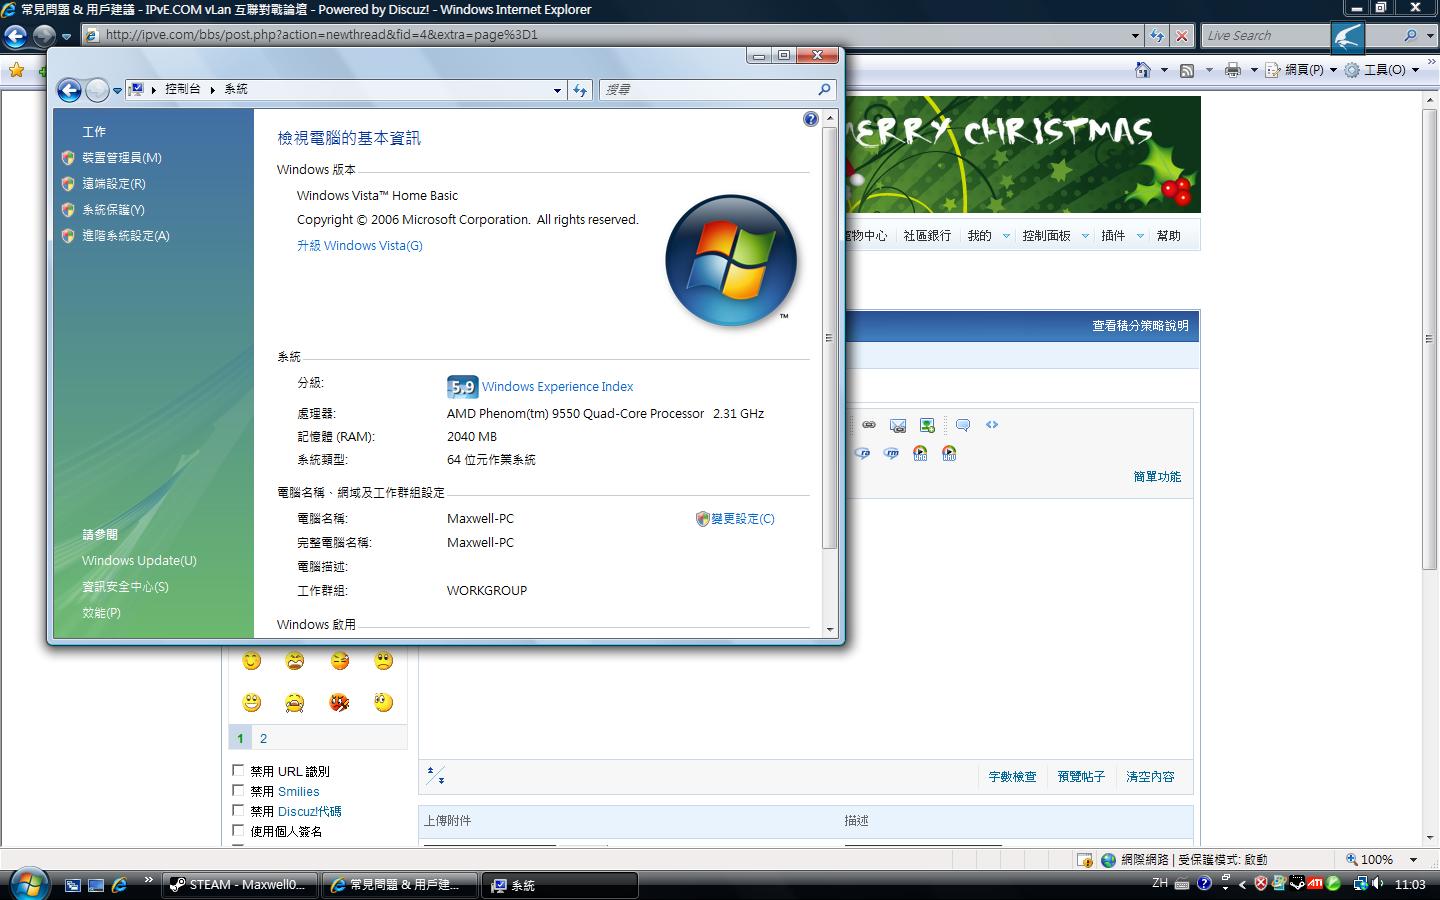1440x900 pixels.
Task: Open 進階系統設定(A) in the System sidebar
Action: [x=126, y=236]
